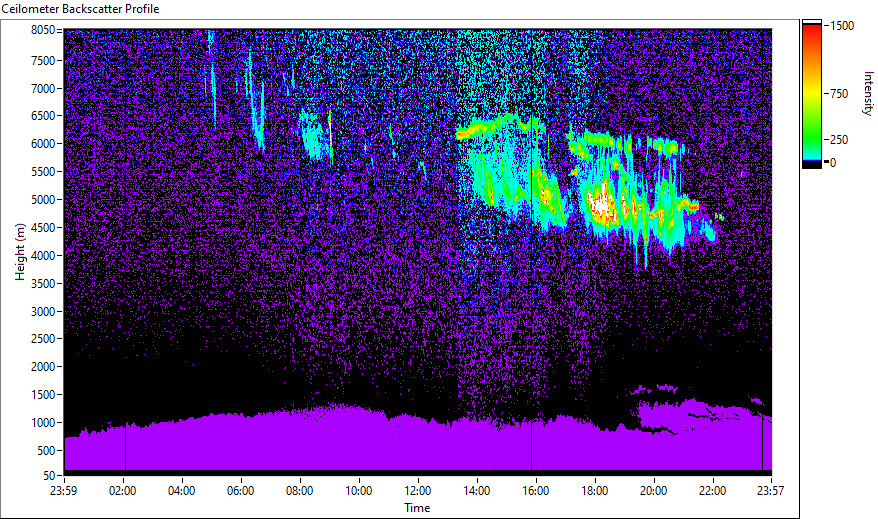Select the 0 colorbar tick value
Screen dimensions: 878x519
click(833, 163)
